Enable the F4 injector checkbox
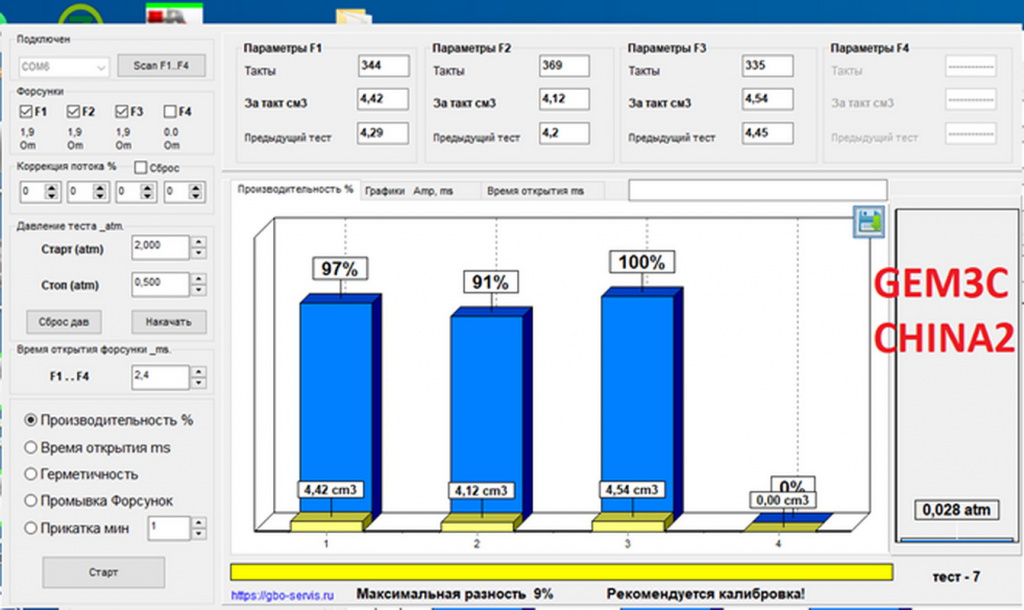This screenshot has height=610, width=1024. click(x=170, y=112)
